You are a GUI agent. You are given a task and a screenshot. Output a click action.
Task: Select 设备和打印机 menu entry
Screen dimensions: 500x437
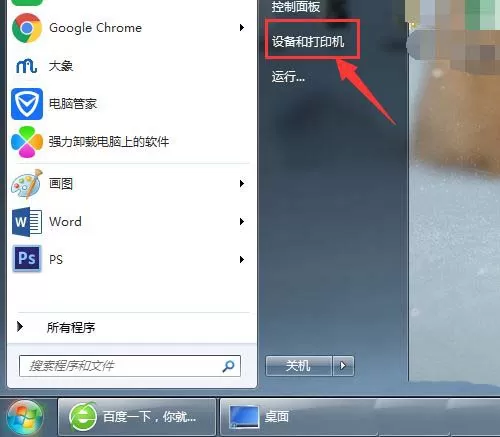click(308, 42)
